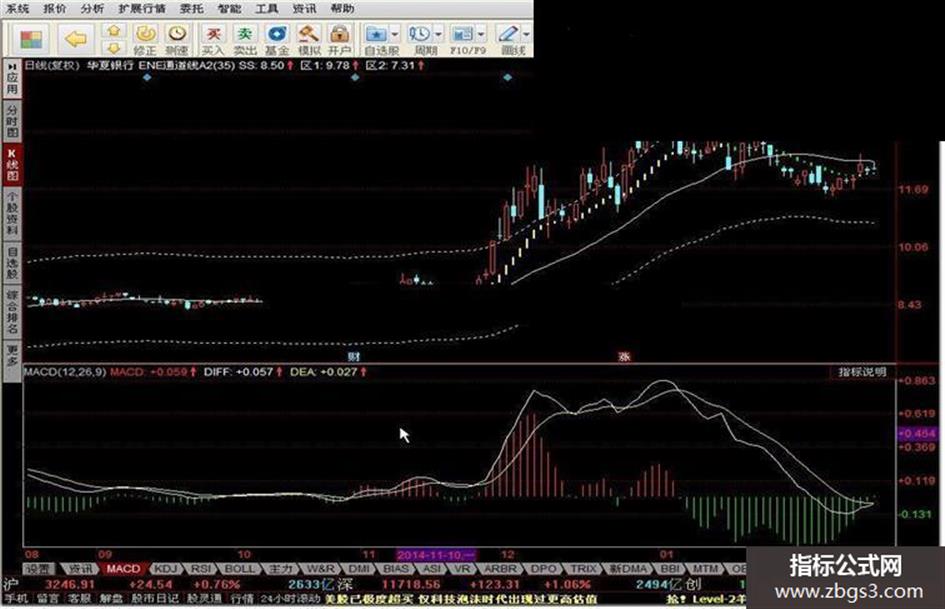This screenshot has height=609, width=945.
Task: Open the 资讯 menu
Action: tap(304, 8)
